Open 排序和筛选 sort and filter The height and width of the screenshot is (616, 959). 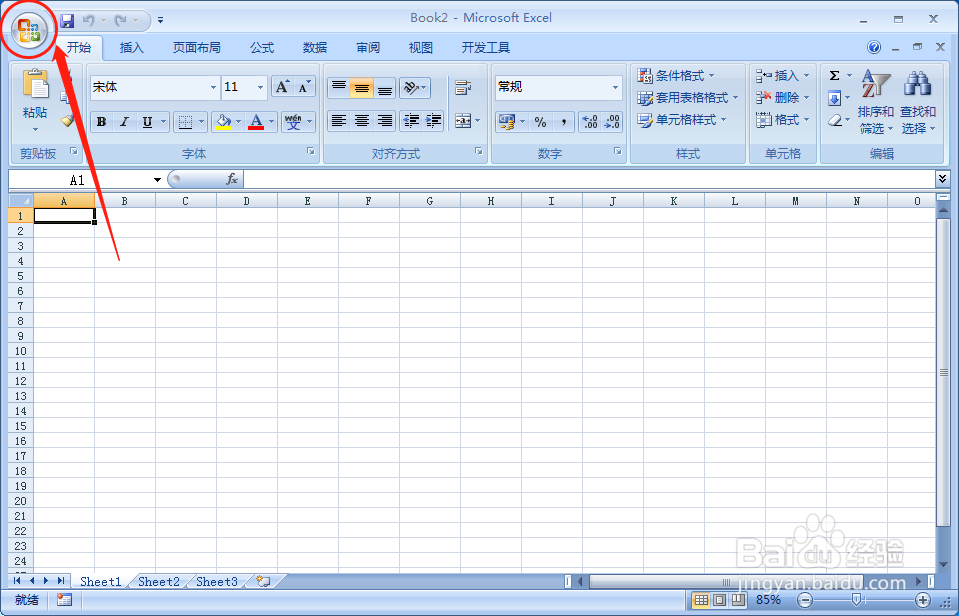876,102
